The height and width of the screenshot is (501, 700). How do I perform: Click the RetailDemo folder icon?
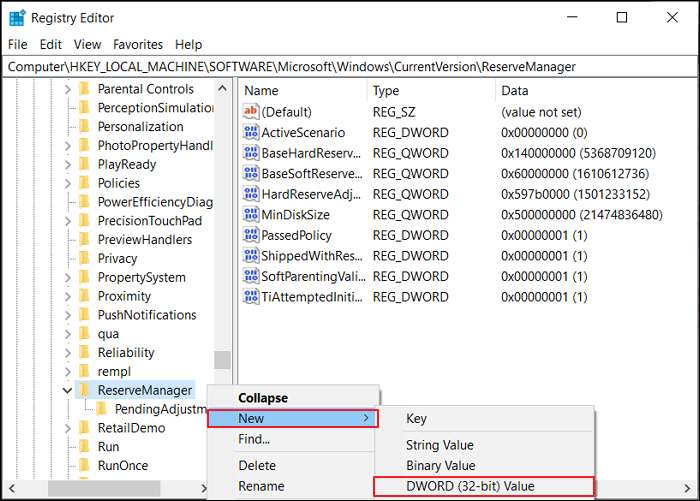click(x=84, y=428)
